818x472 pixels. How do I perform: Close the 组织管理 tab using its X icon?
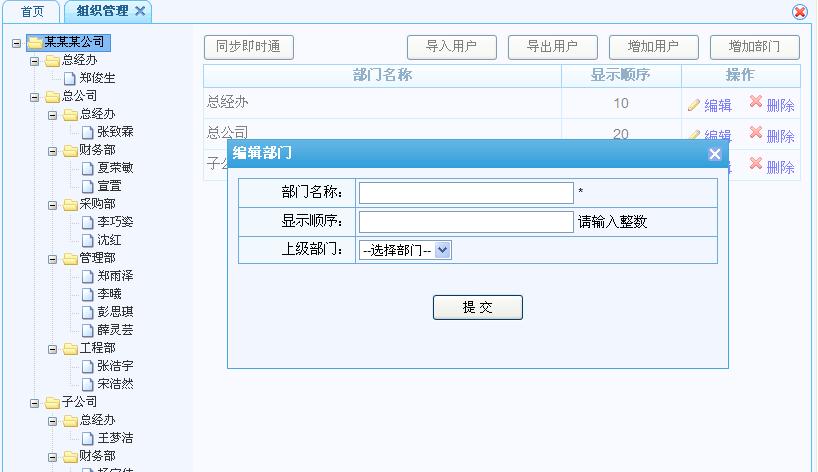(x=140, y=11)
